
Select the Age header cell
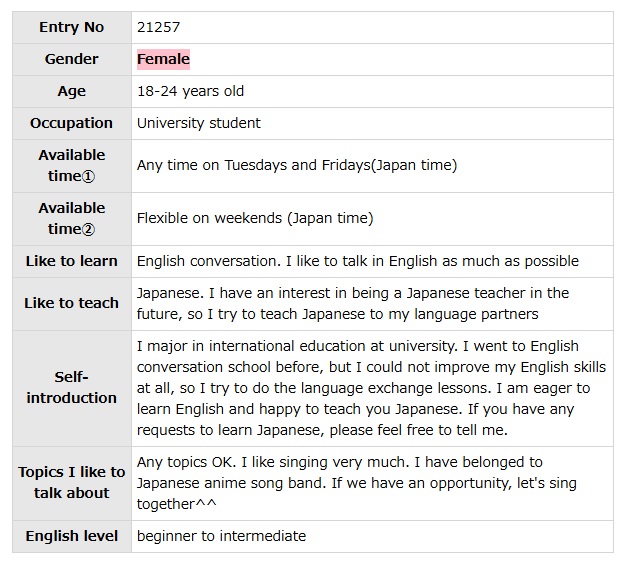72,91
